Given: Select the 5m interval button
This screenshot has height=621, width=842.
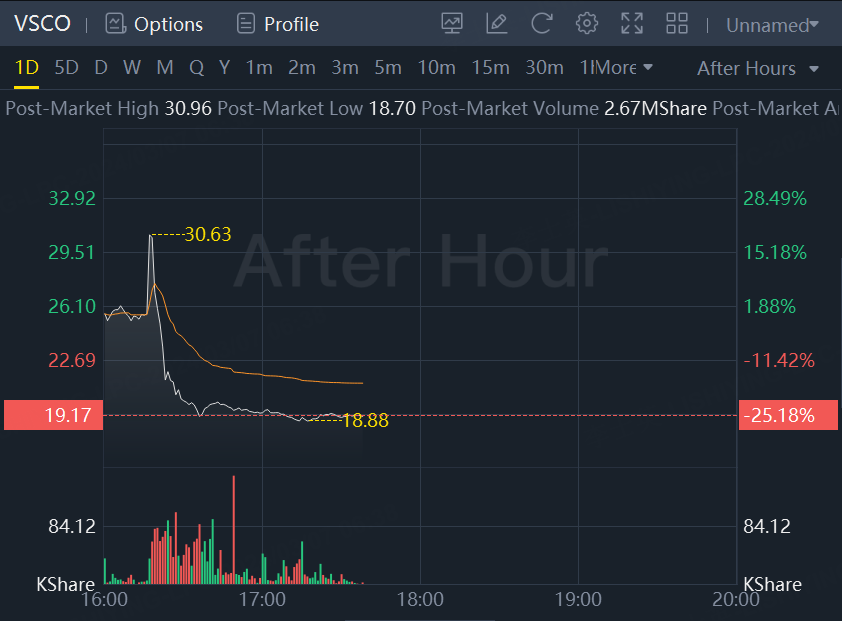Looking at the screenshot, I should pos(388,67).
